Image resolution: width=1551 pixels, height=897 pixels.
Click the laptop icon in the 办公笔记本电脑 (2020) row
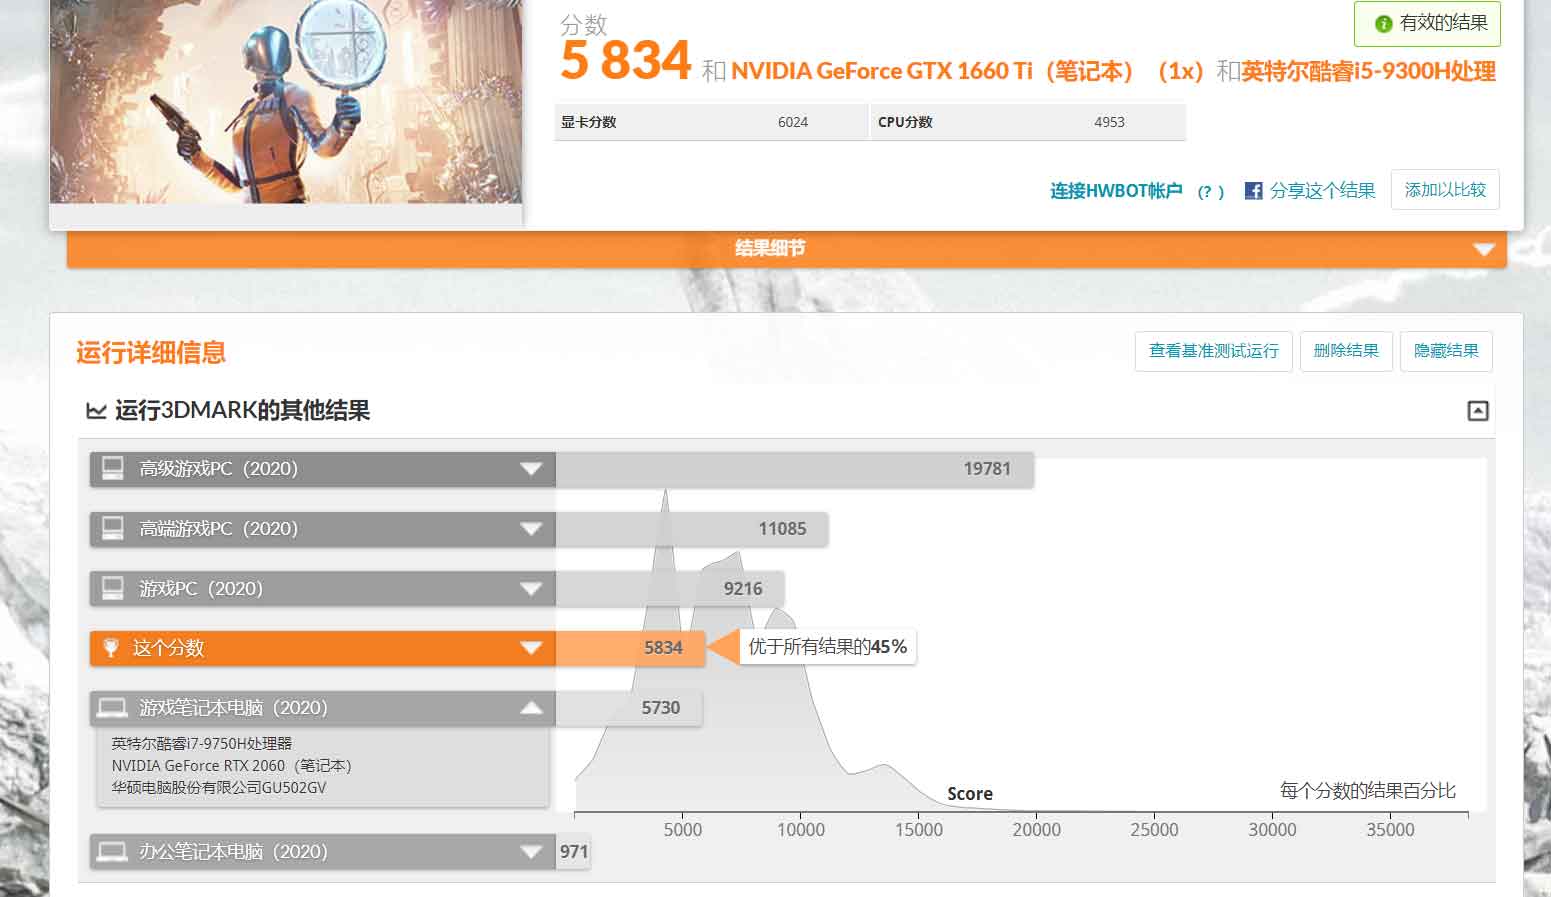click(x=113, y=852)
